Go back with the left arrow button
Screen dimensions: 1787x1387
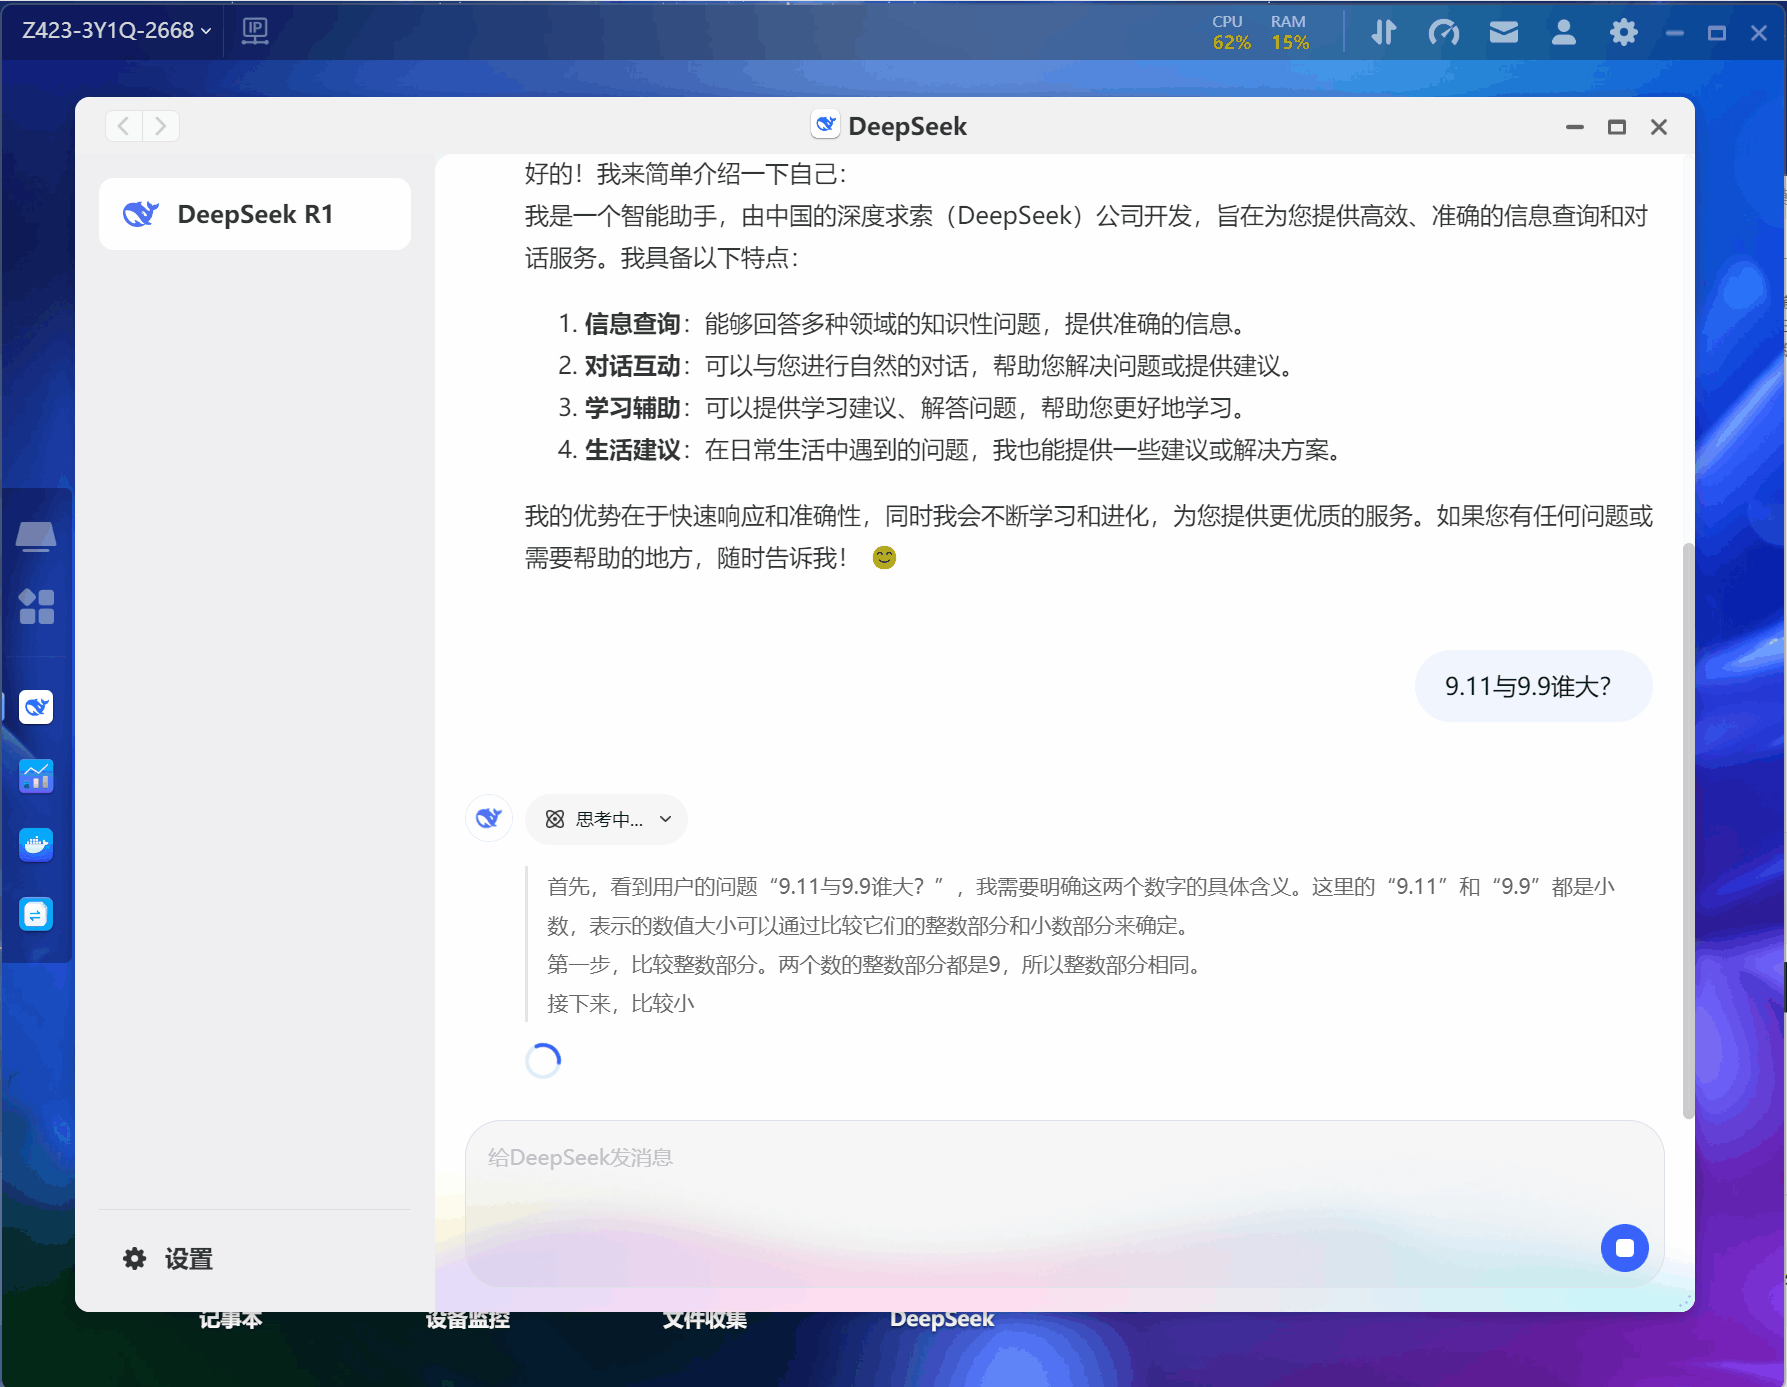coord(124,126)
